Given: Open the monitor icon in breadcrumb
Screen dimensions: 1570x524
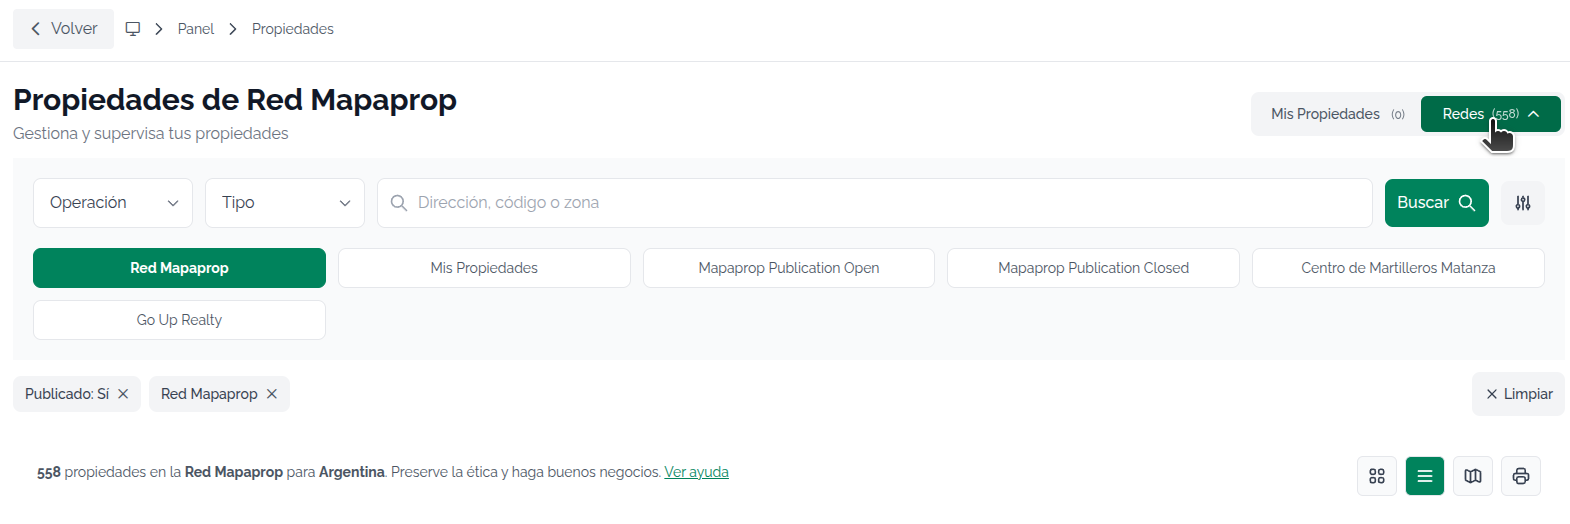Looking at the screenshot, I should coord(132,29).
